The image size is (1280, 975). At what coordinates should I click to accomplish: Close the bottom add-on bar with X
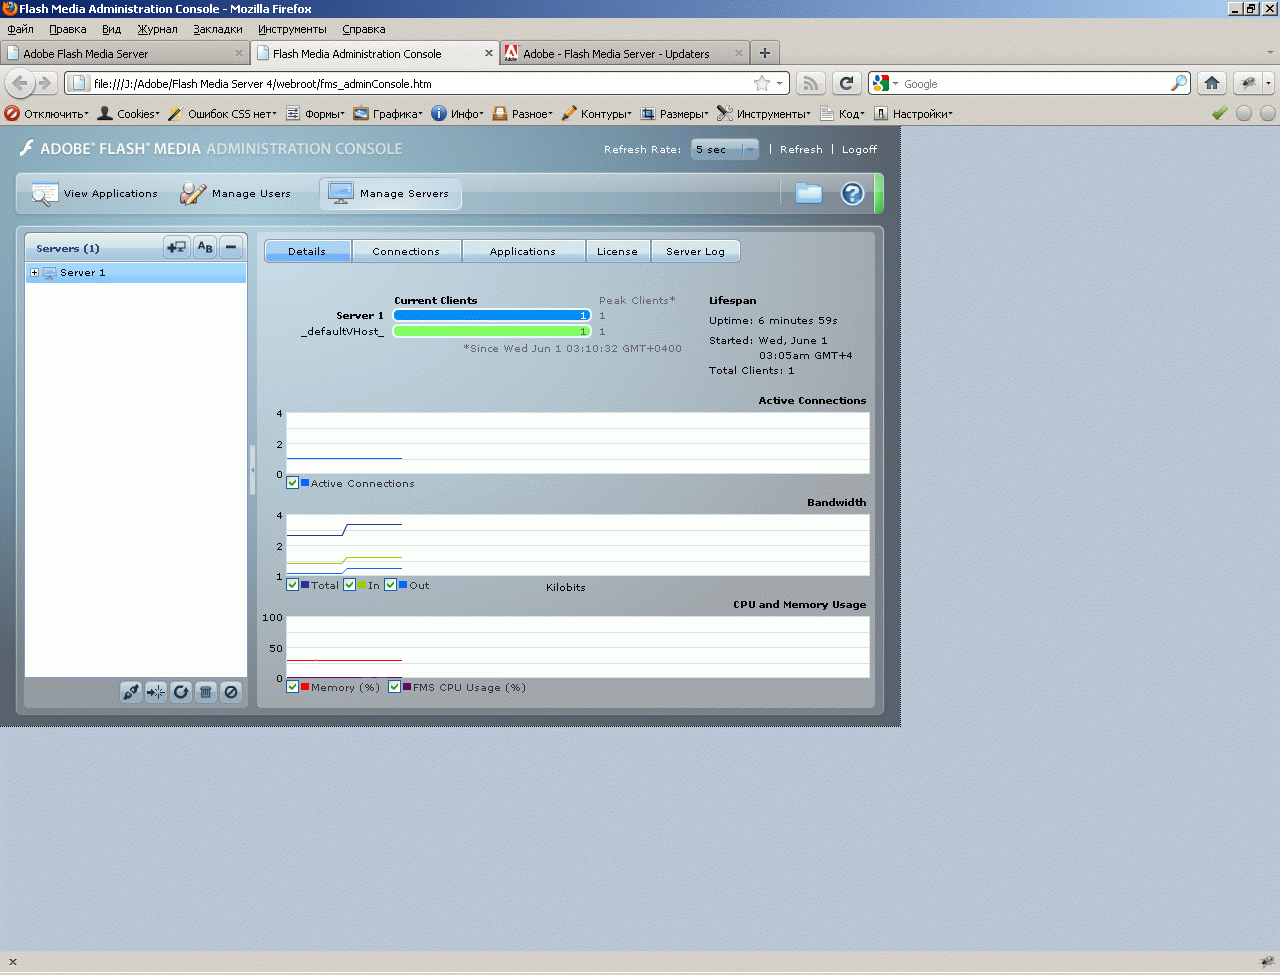click(x=13, y=962)
